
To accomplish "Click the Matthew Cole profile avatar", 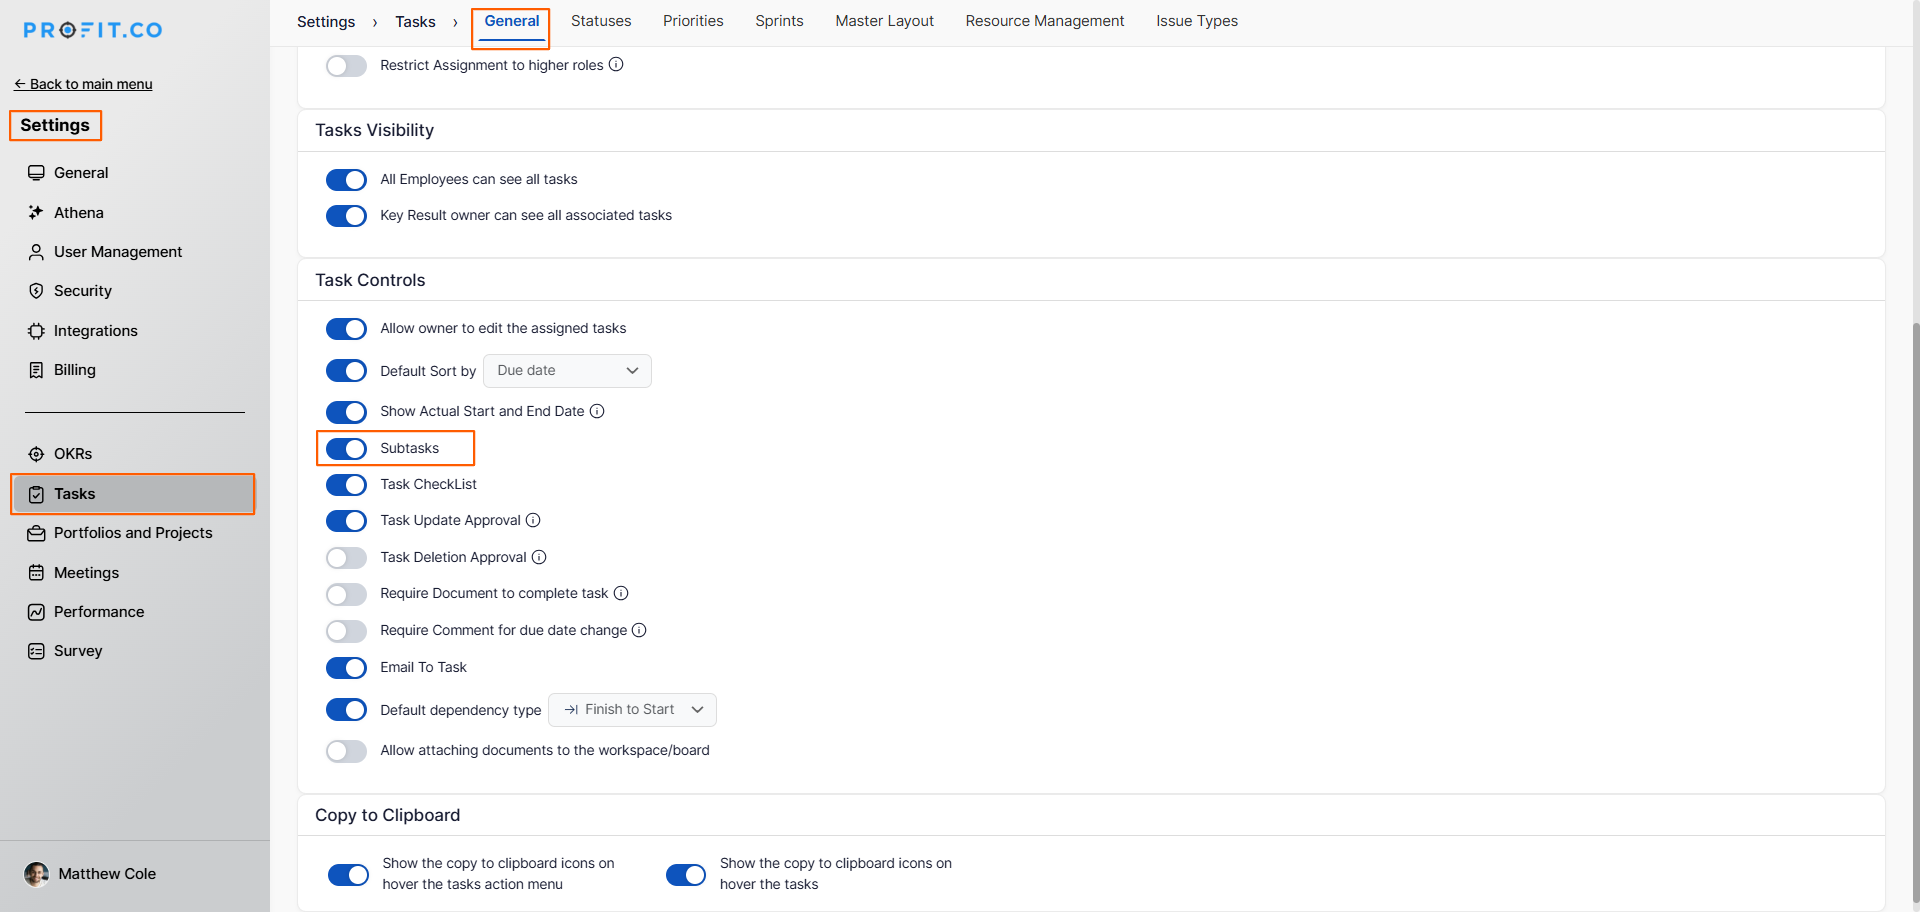I will pyautogui.click(x=36, y=874).
